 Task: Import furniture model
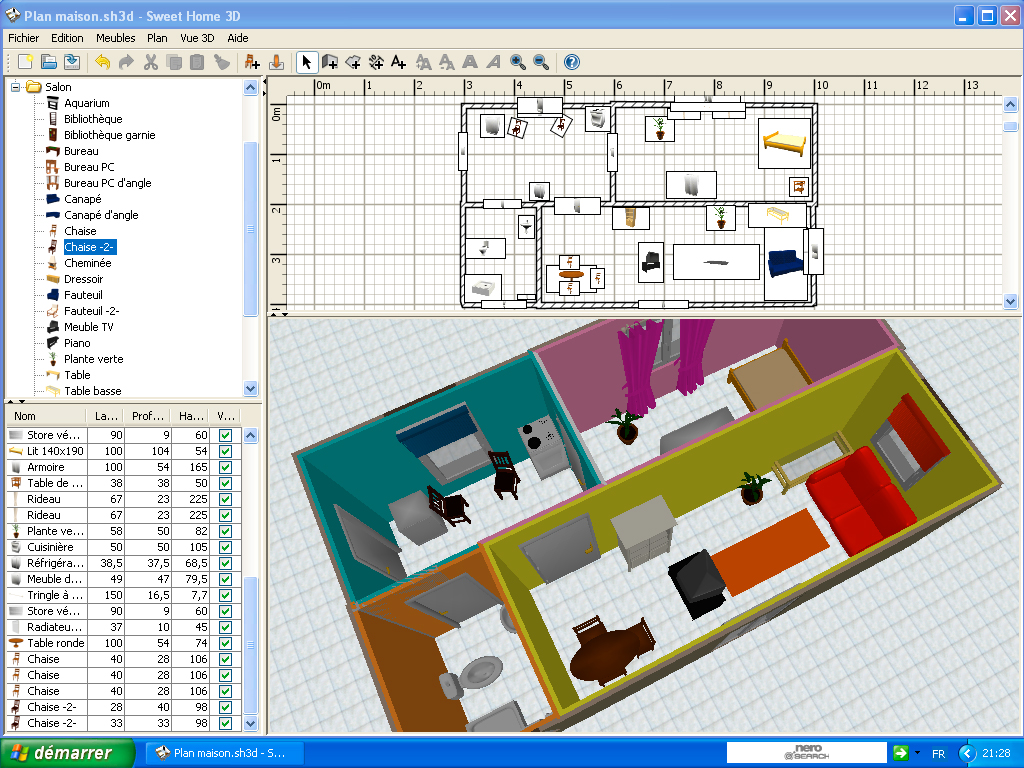click(x=276, y=62)
